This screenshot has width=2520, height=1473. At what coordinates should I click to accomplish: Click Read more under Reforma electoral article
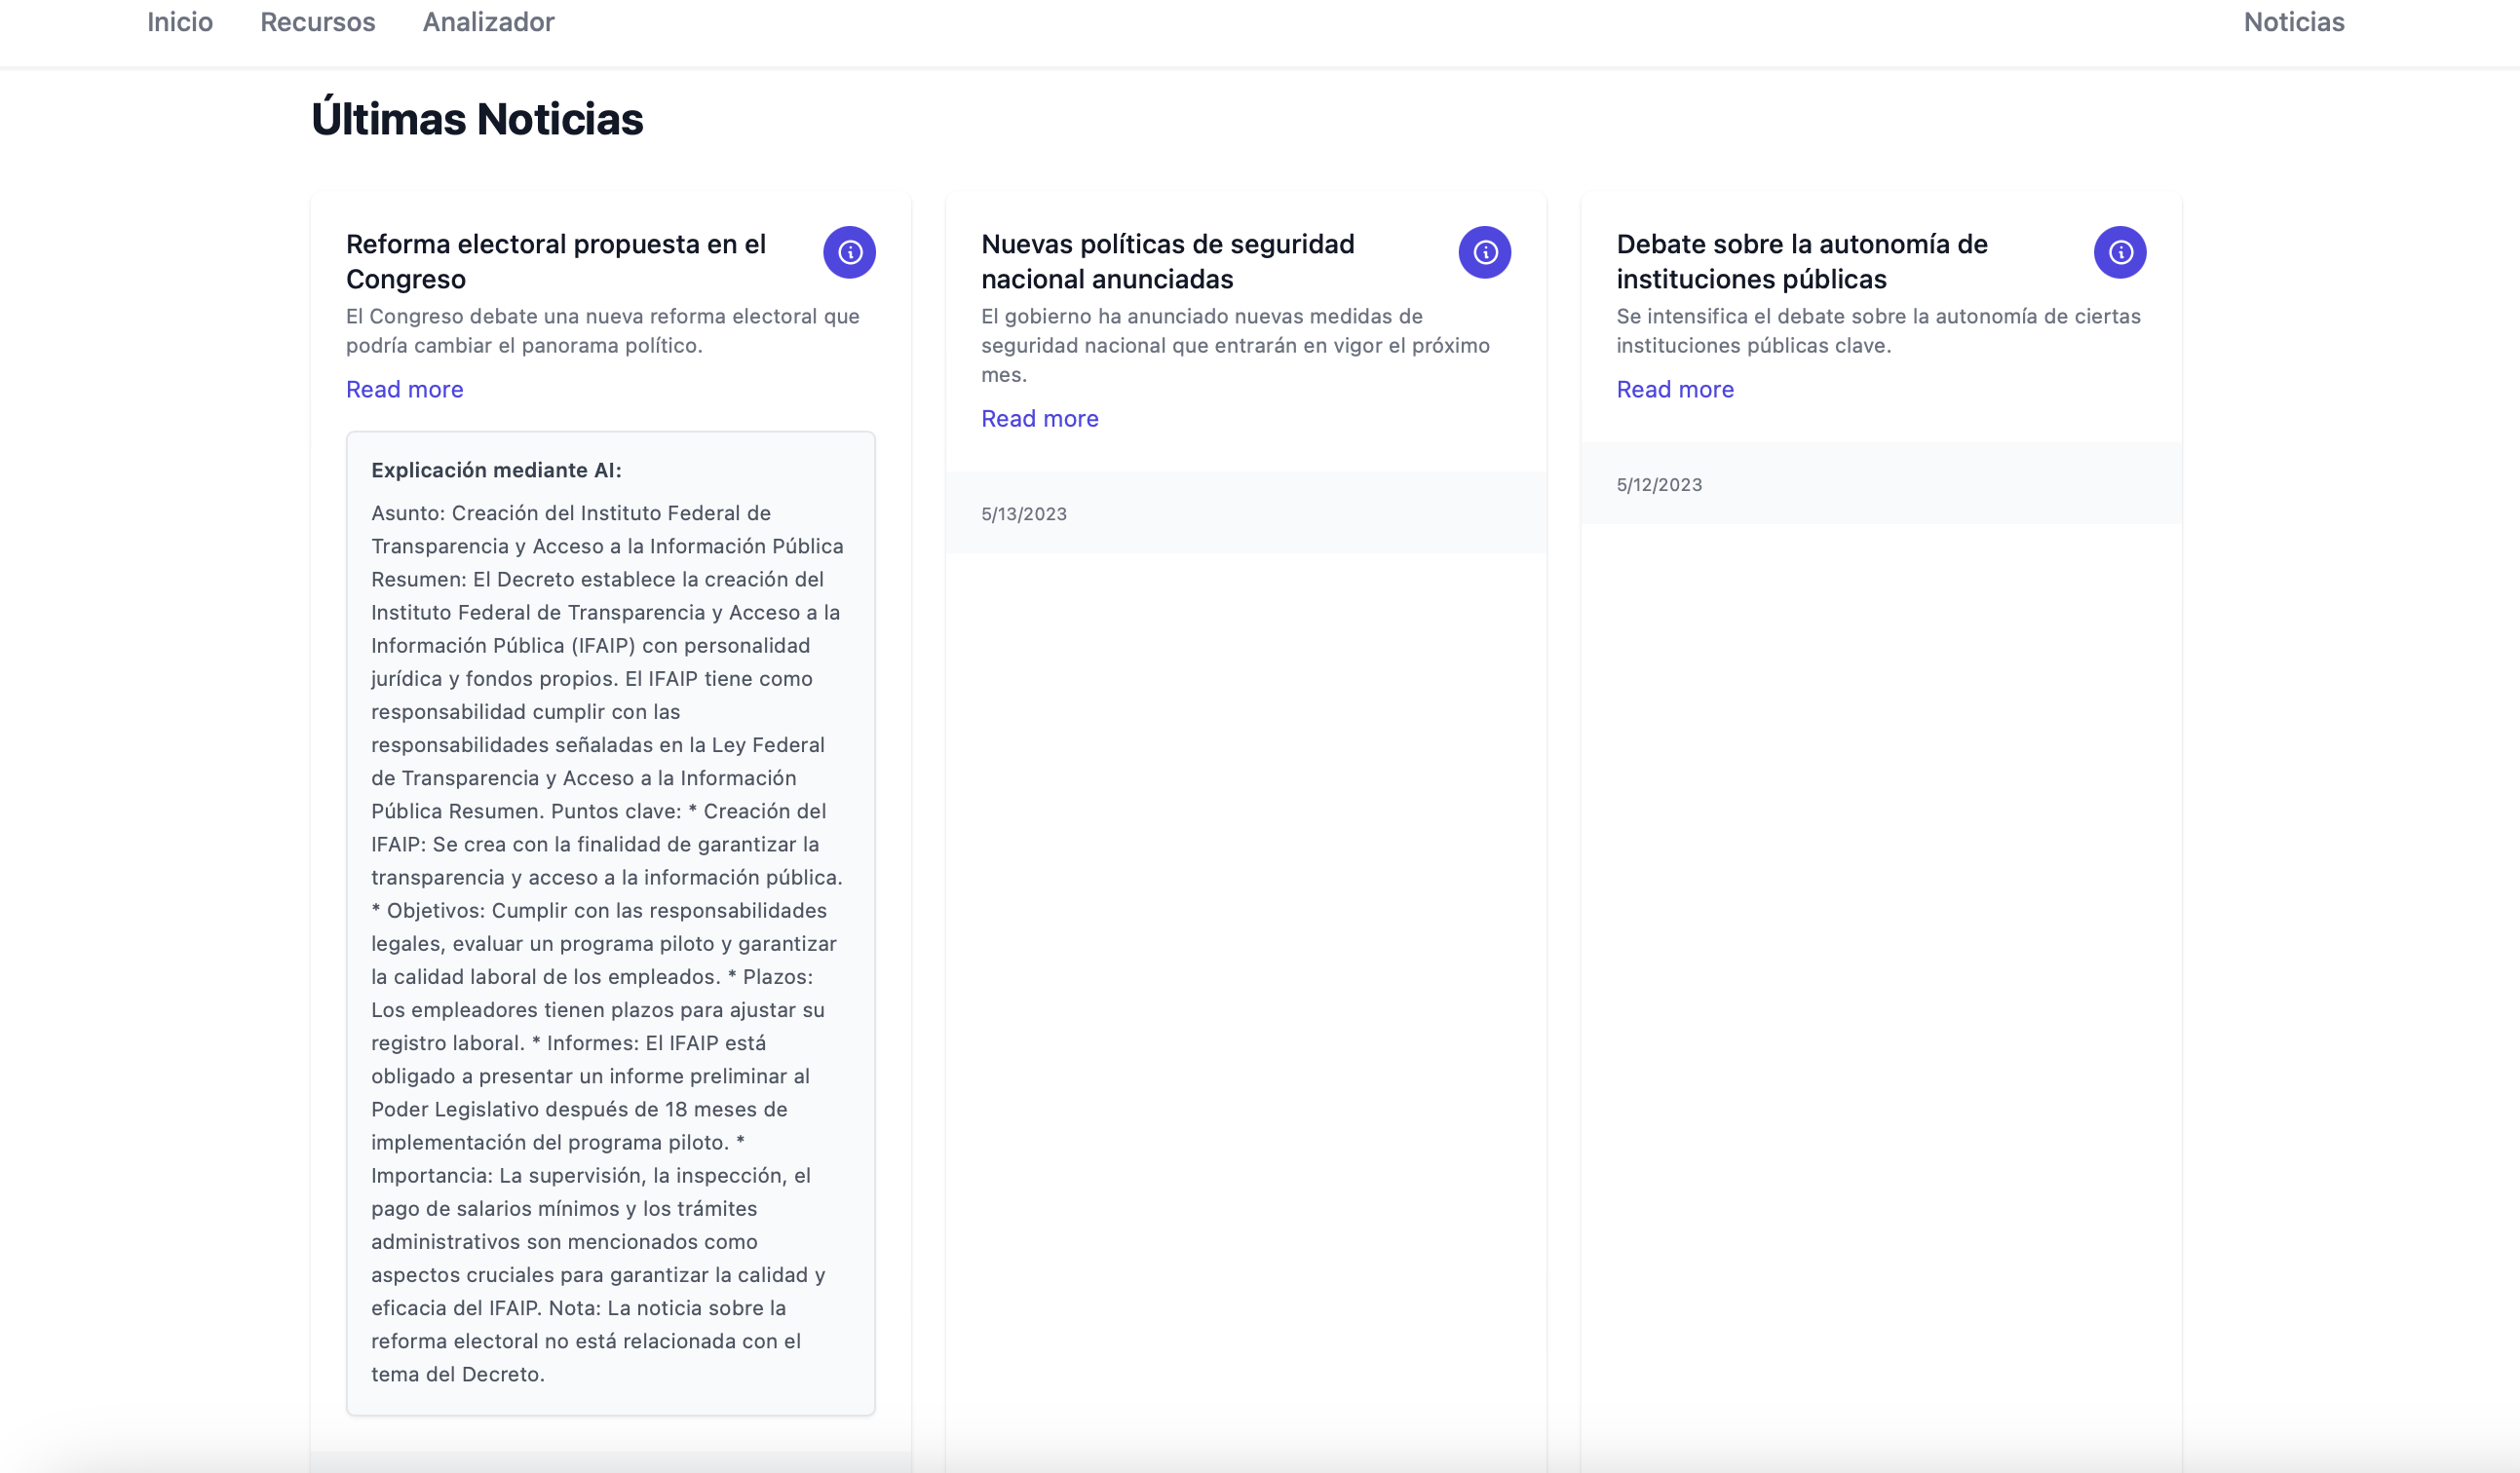click(404, 389)
